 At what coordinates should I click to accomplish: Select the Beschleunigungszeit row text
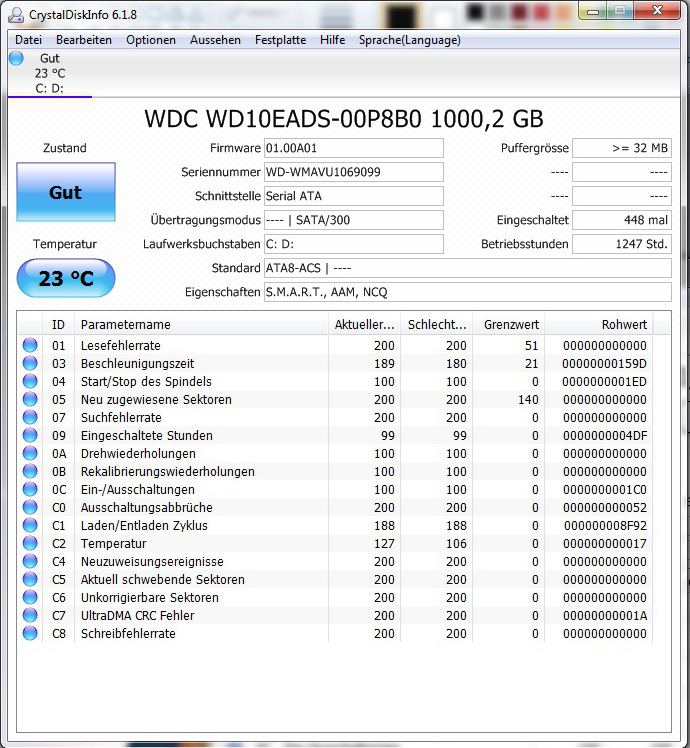[x=137, y=364]
